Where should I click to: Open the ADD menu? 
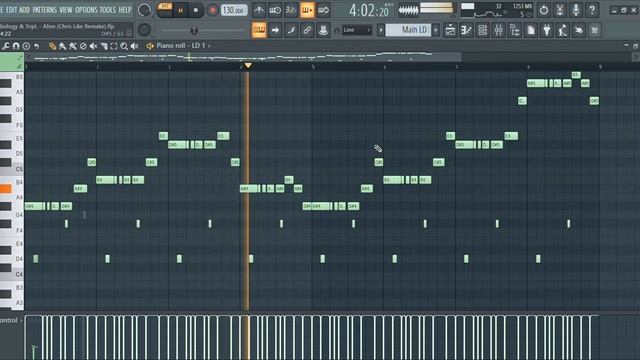coord(24,9)
